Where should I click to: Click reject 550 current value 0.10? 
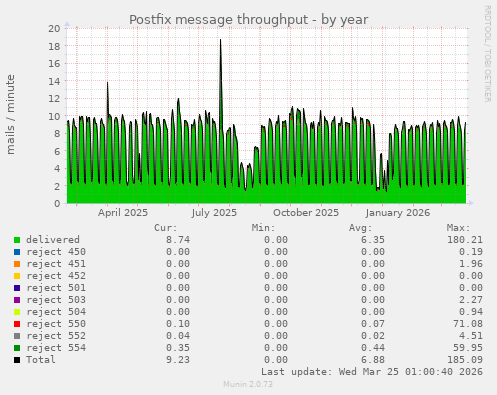(178, 324)
